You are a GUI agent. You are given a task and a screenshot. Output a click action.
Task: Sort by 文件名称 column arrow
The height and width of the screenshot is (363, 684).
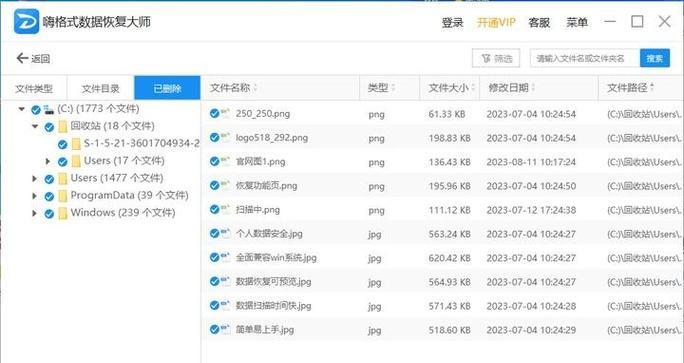pyautogui.click(x=255, y=88)
